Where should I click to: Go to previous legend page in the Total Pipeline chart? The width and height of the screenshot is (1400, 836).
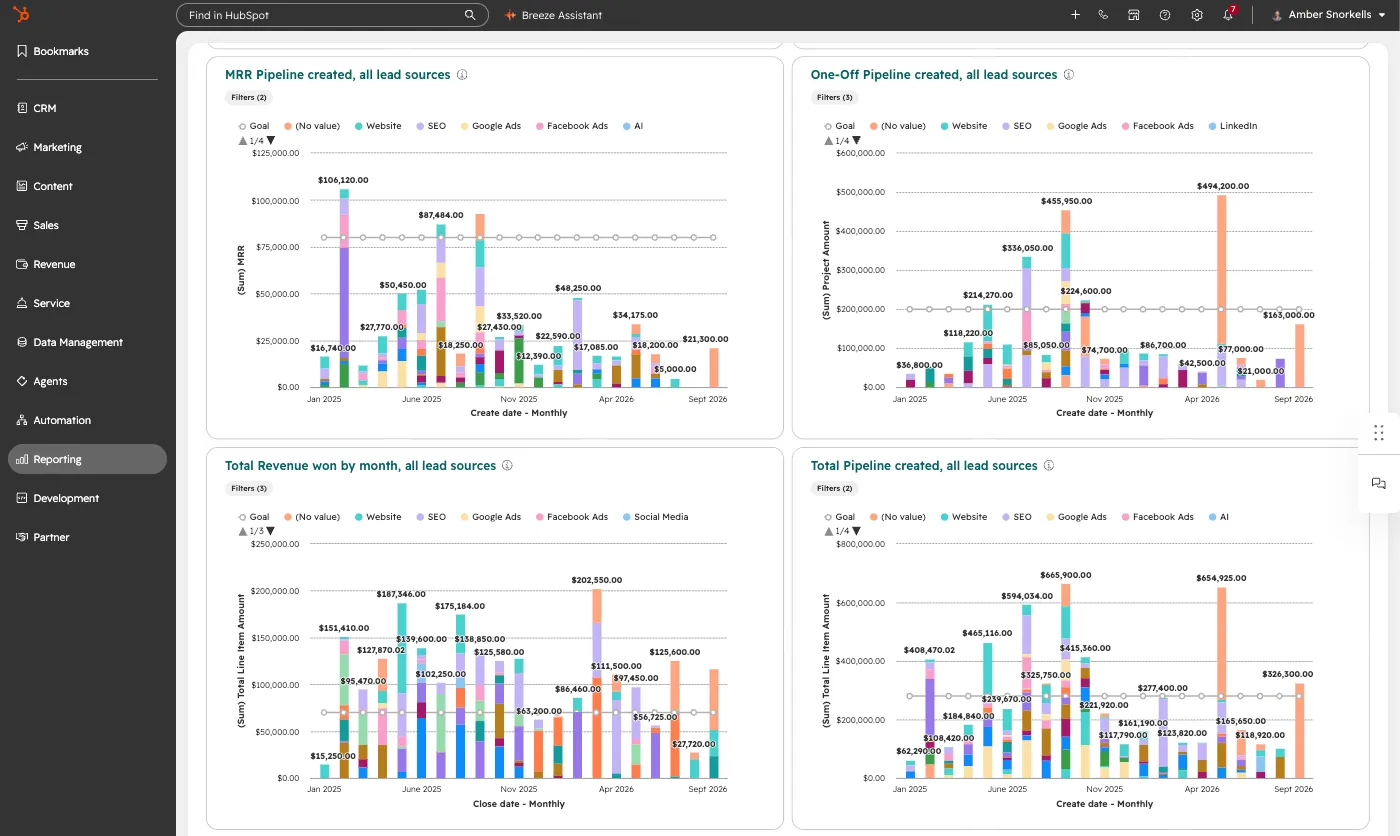click(829, 531)
